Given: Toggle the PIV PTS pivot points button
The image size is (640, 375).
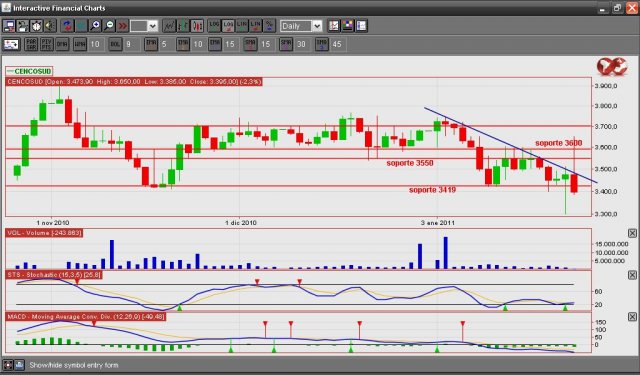Looking at the screenshot, I should tap(47, 44).
